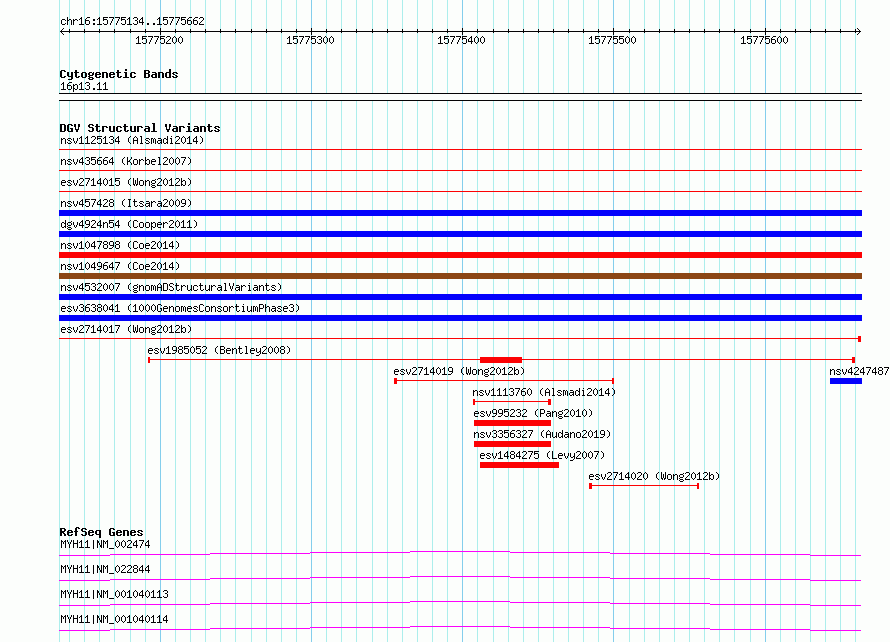Click the esv1484275 (Levy2007) label
This screenshot has width=890, height=642.
pyautogui.click(x=542, y=455)
